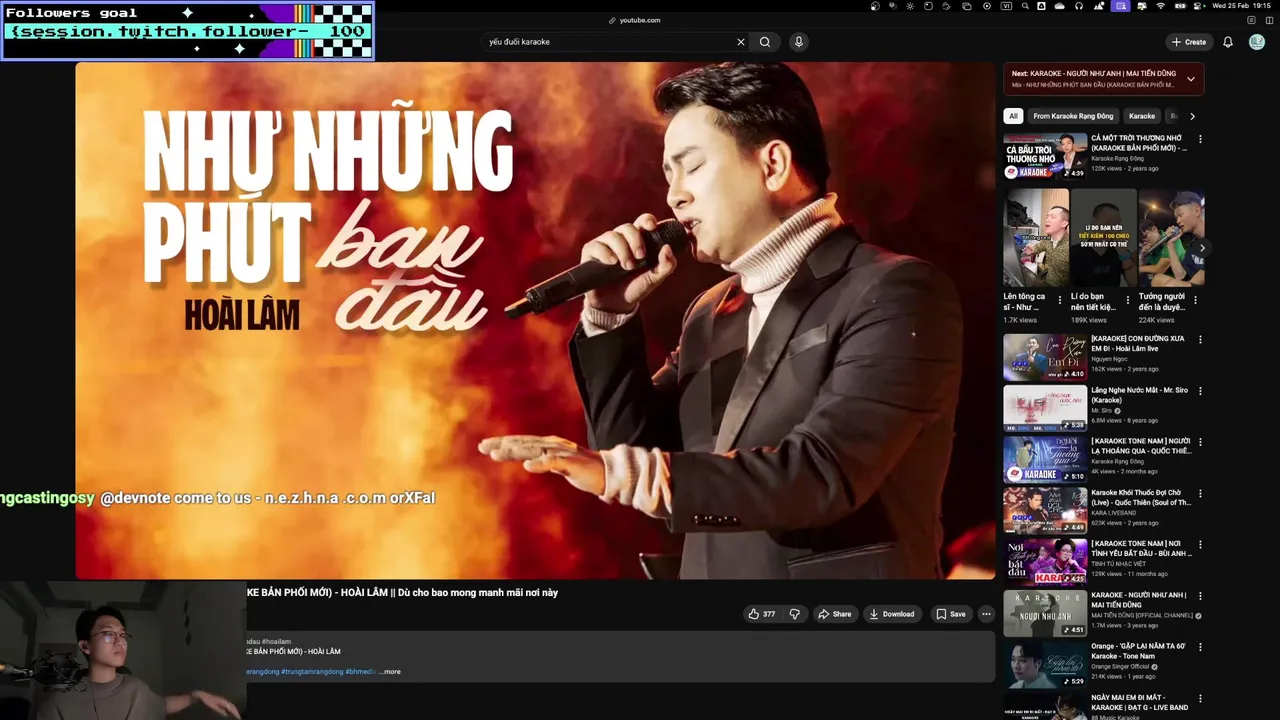This screenshot has height=720, width=1280.
Task: Open options for Cả Một Trời Thương Nhớ video
Action: pos(1200,139)
